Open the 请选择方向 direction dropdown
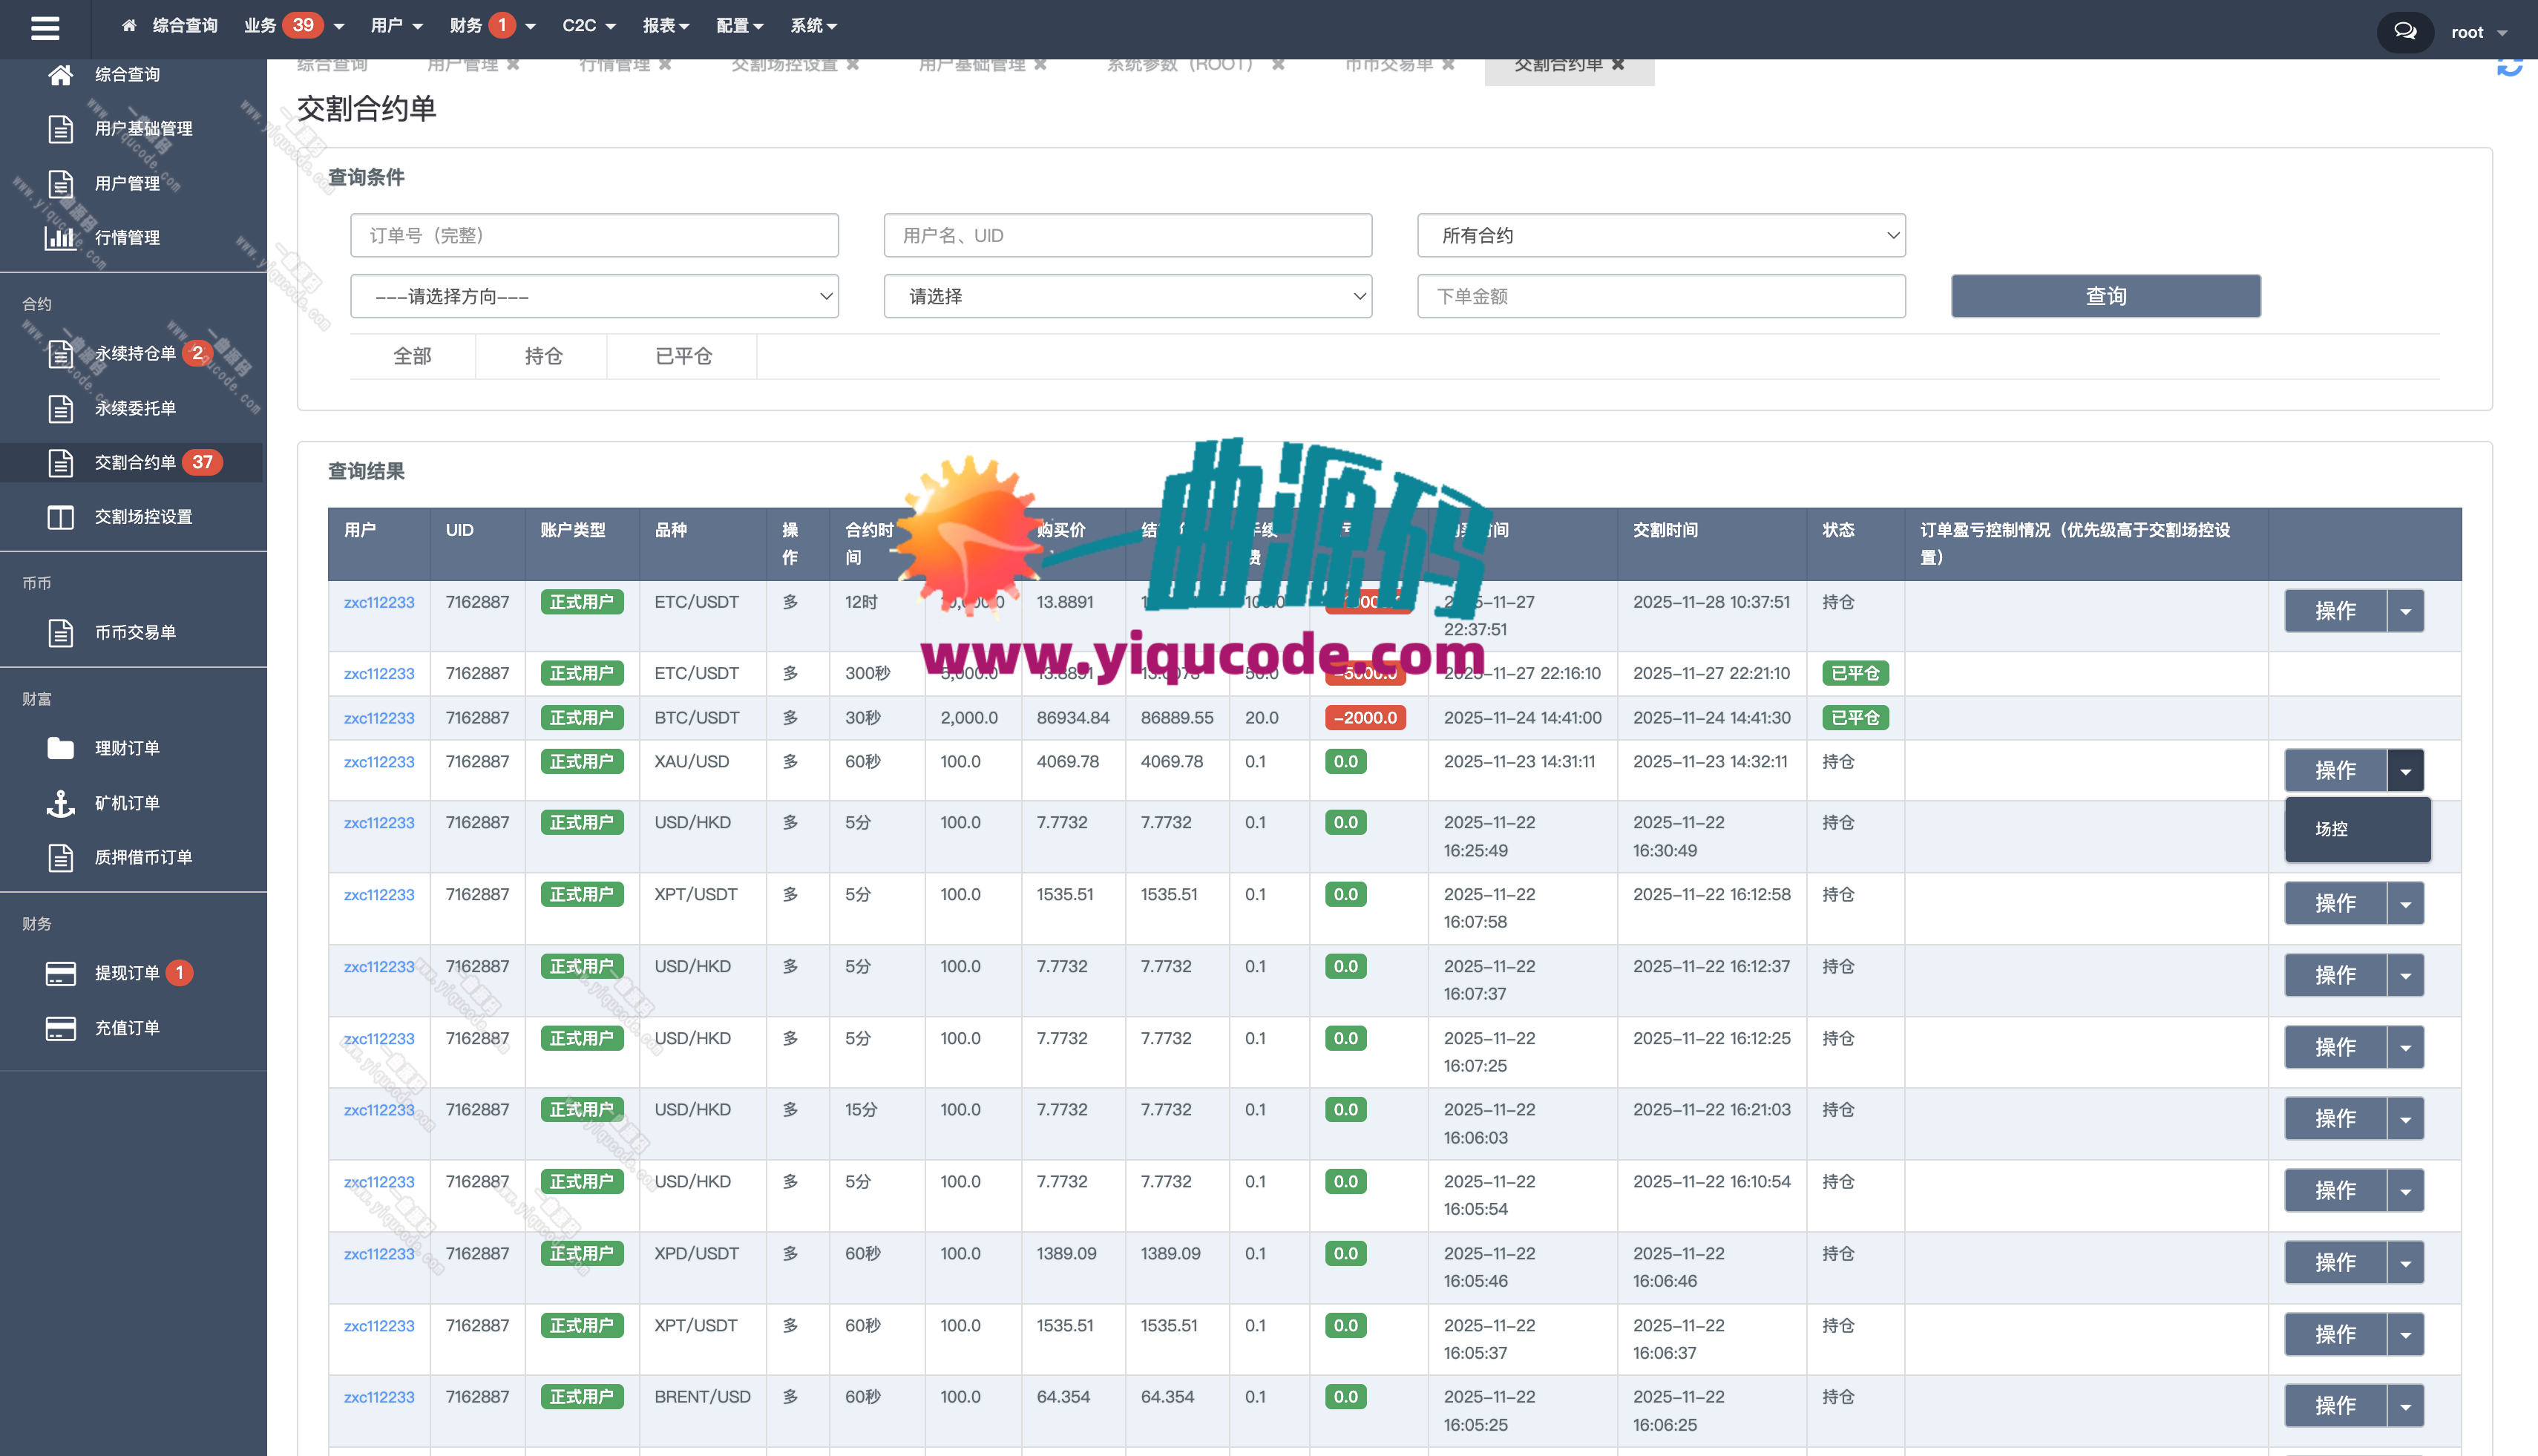The height and width of the screenshot is (1456, 2538). (x=594, y=297)
